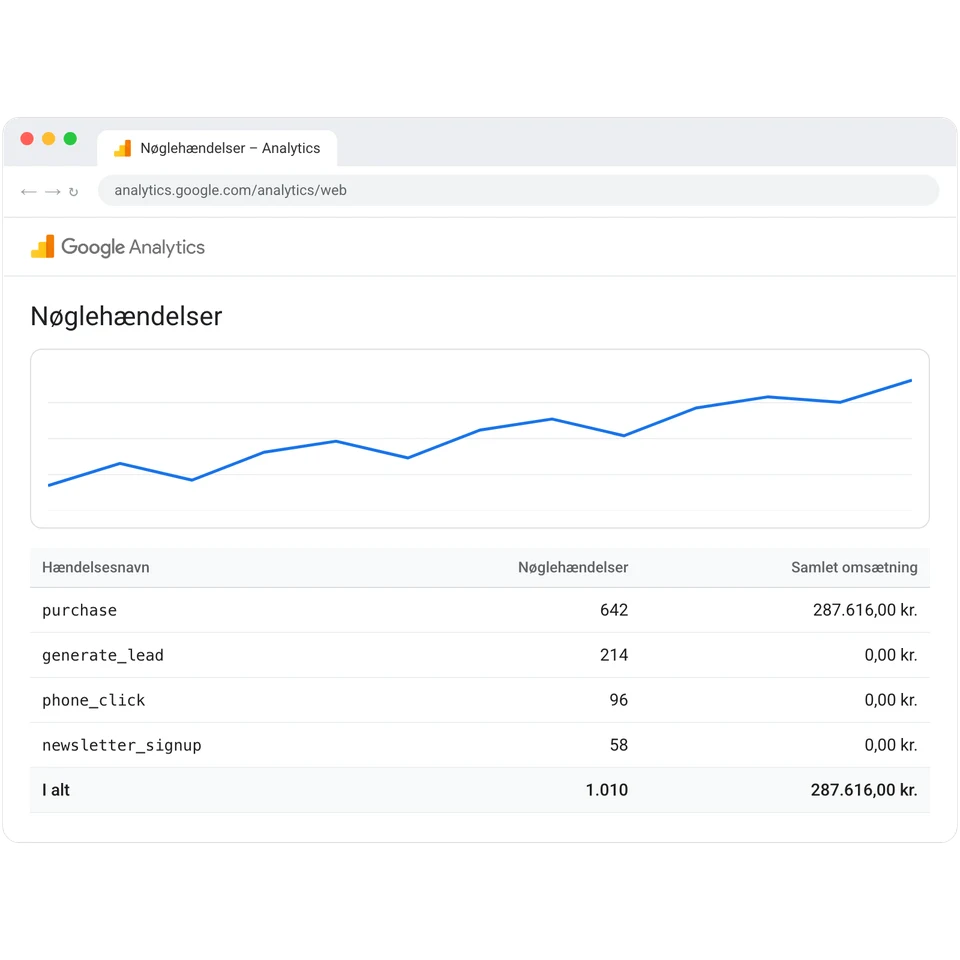Select the purchase event name
The height and width of the screenshot is (960, 960).
pos(80,610)
